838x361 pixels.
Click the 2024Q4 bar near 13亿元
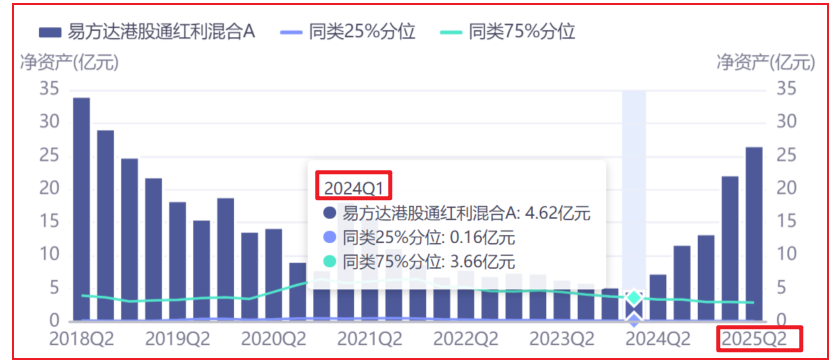pyautogui.click(x=706, y=278)
